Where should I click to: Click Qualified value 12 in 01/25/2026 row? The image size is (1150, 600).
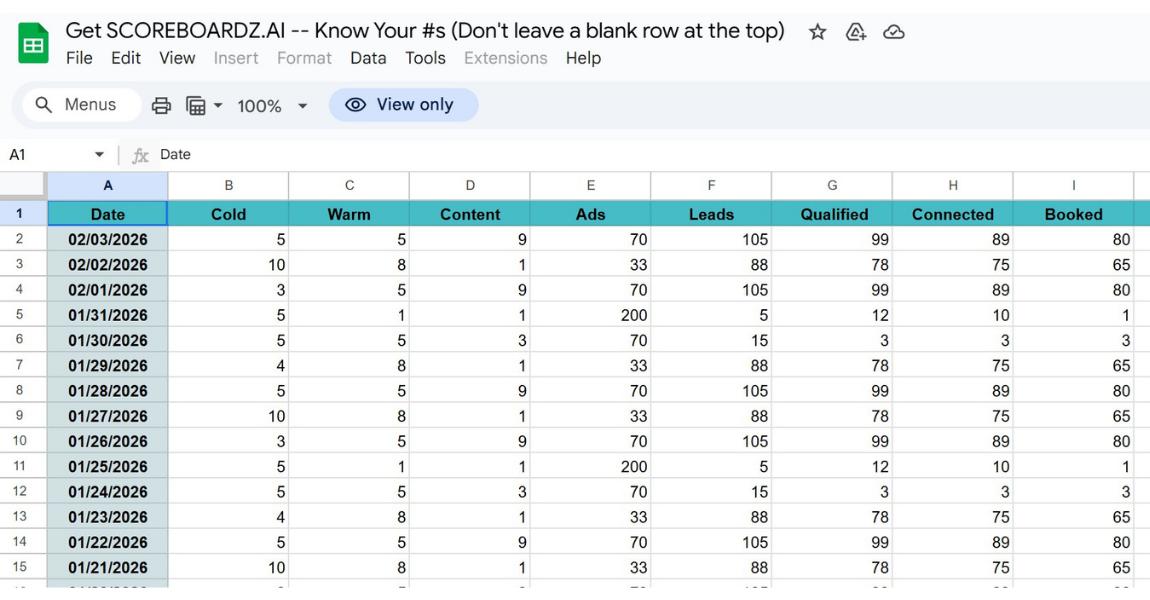point(832,467)
